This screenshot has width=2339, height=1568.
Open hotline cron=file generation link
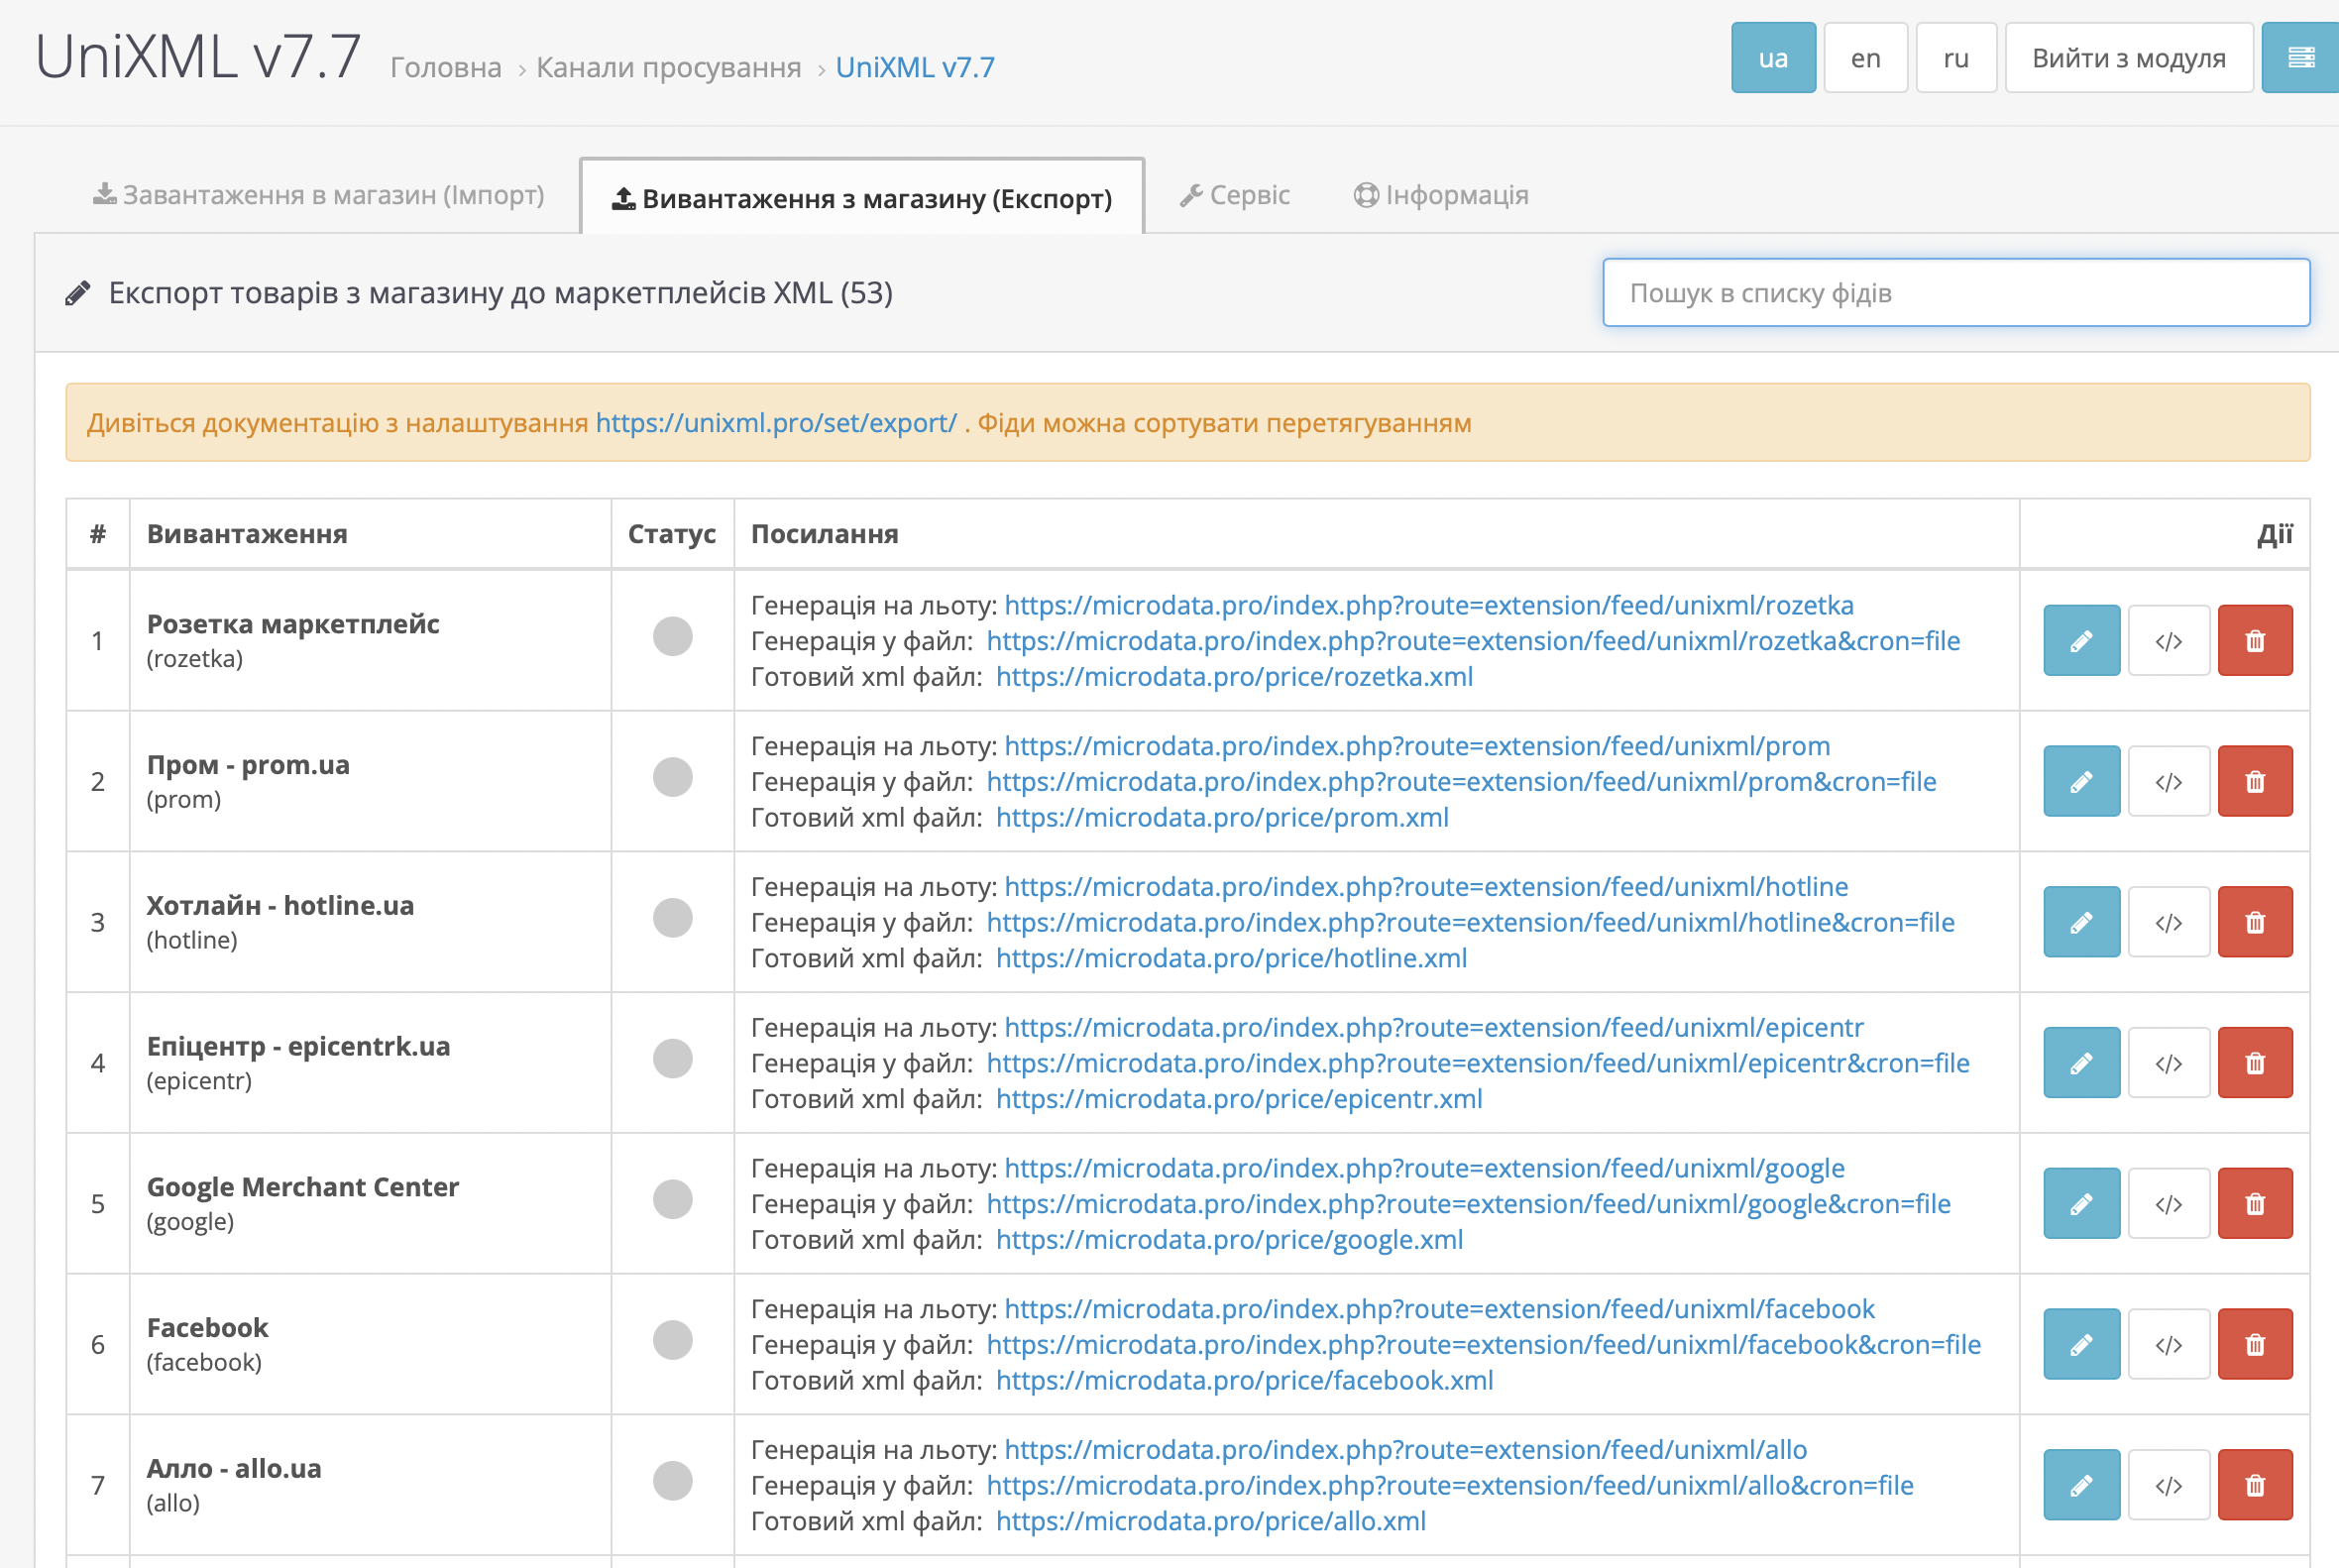[1470, 922]
